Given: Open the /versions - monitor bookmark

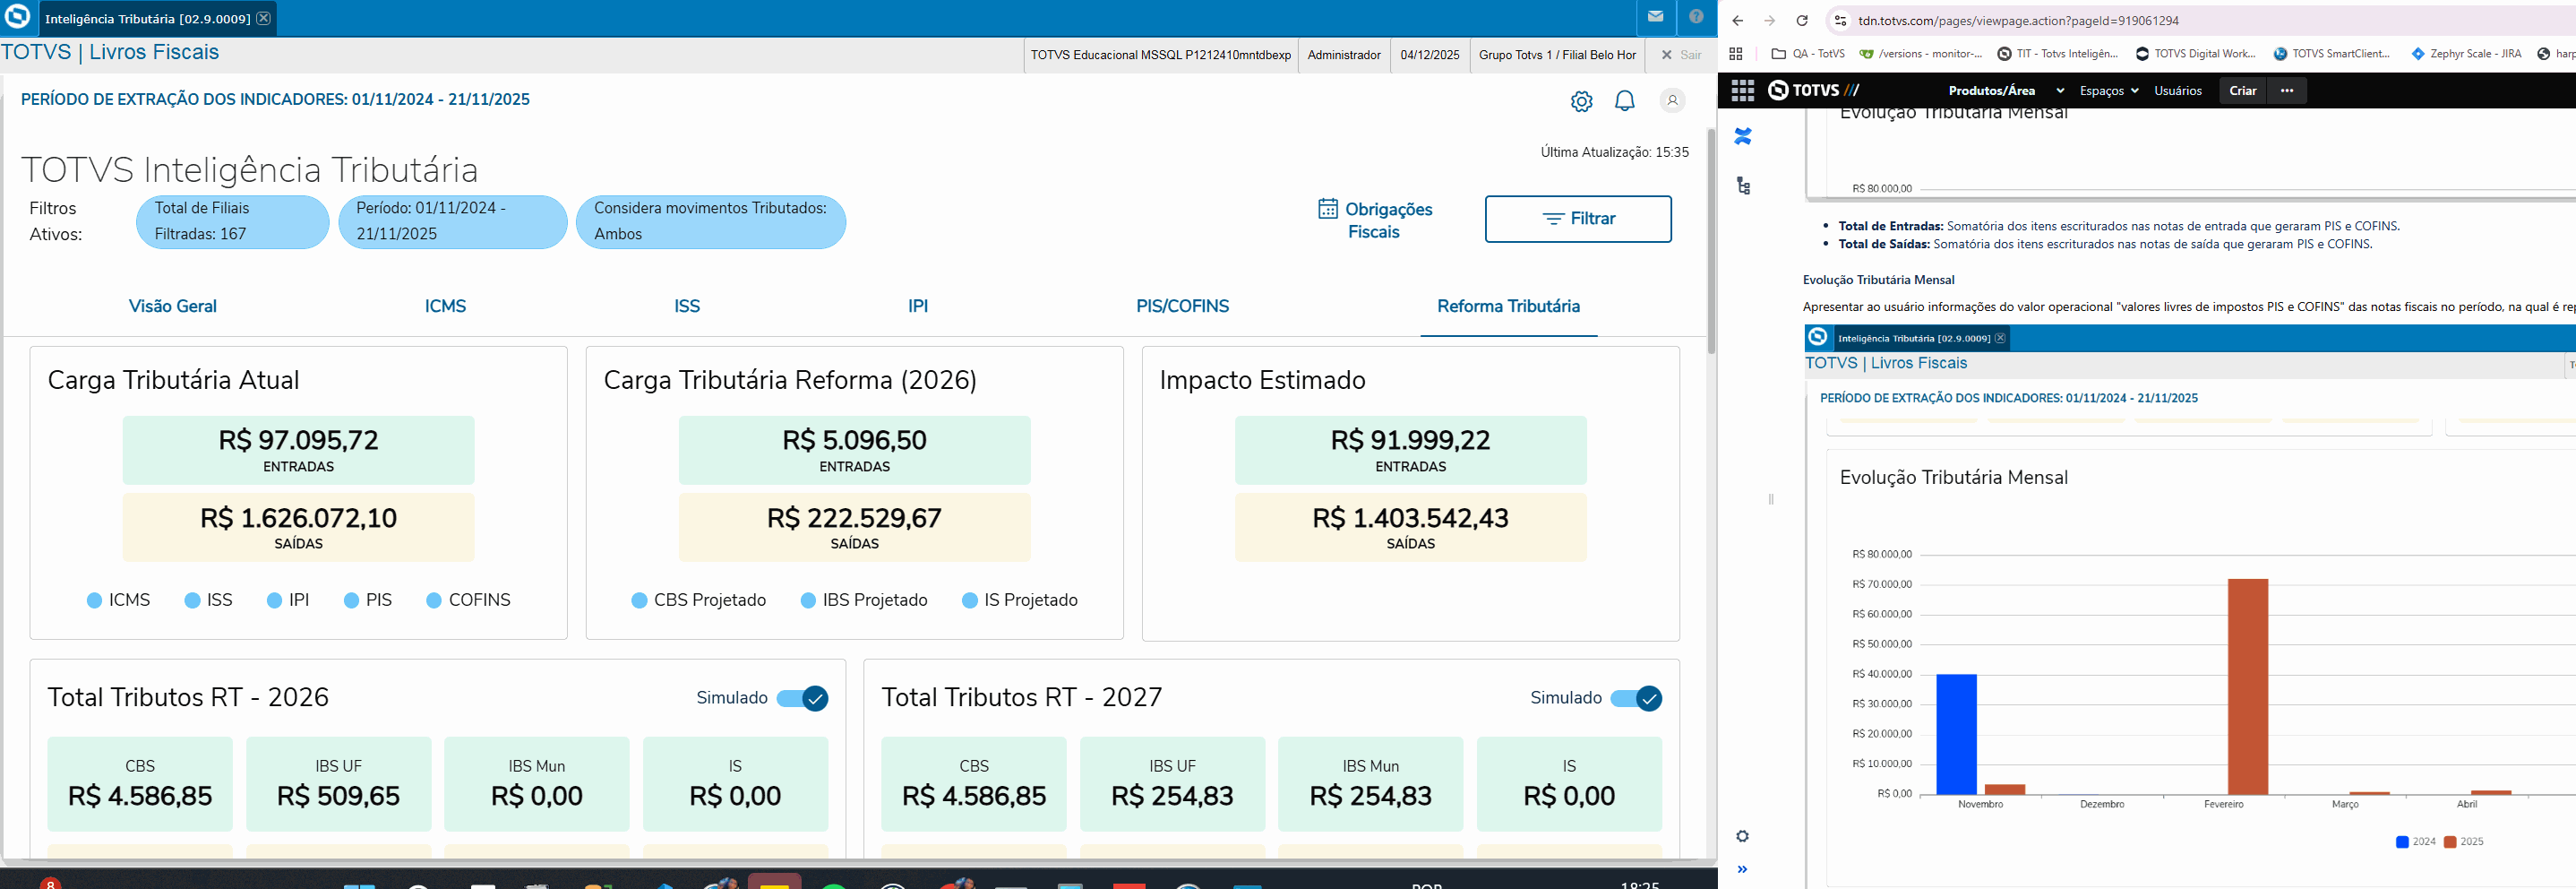Looking at the screenshot, I should (x=1920, y=54).
